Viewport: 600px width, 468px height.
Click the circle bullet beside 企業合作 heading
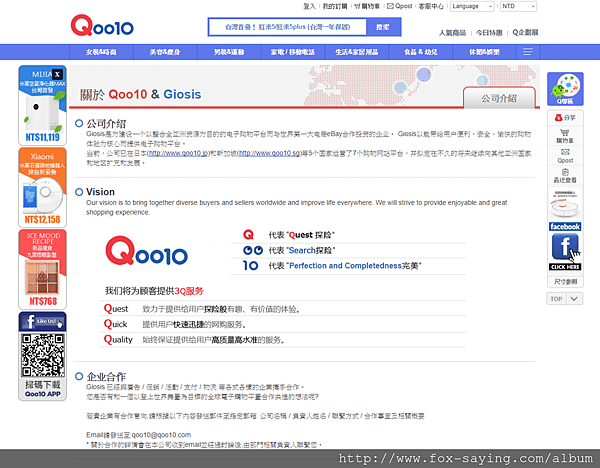[x=79, y=376]
